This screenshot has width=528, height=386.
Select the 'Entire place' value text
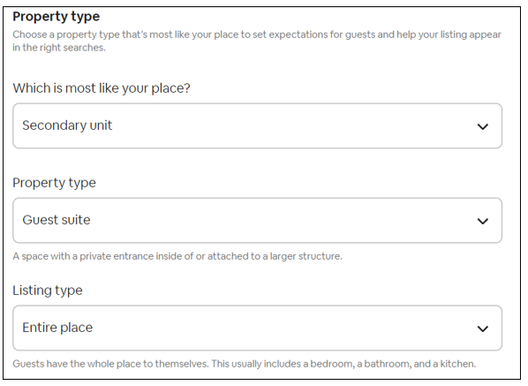click(57, 327)
